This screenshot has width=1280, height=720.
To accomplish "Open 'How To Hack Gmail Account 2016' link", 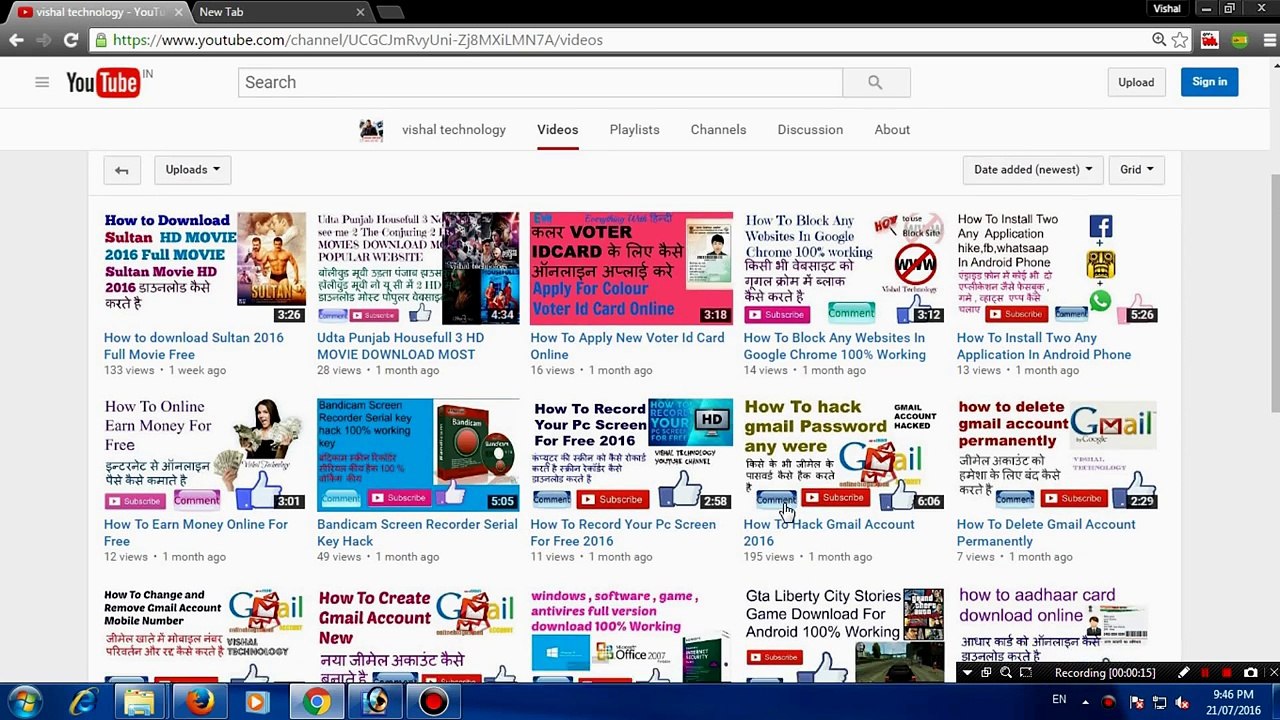I will tap(829, 533).
